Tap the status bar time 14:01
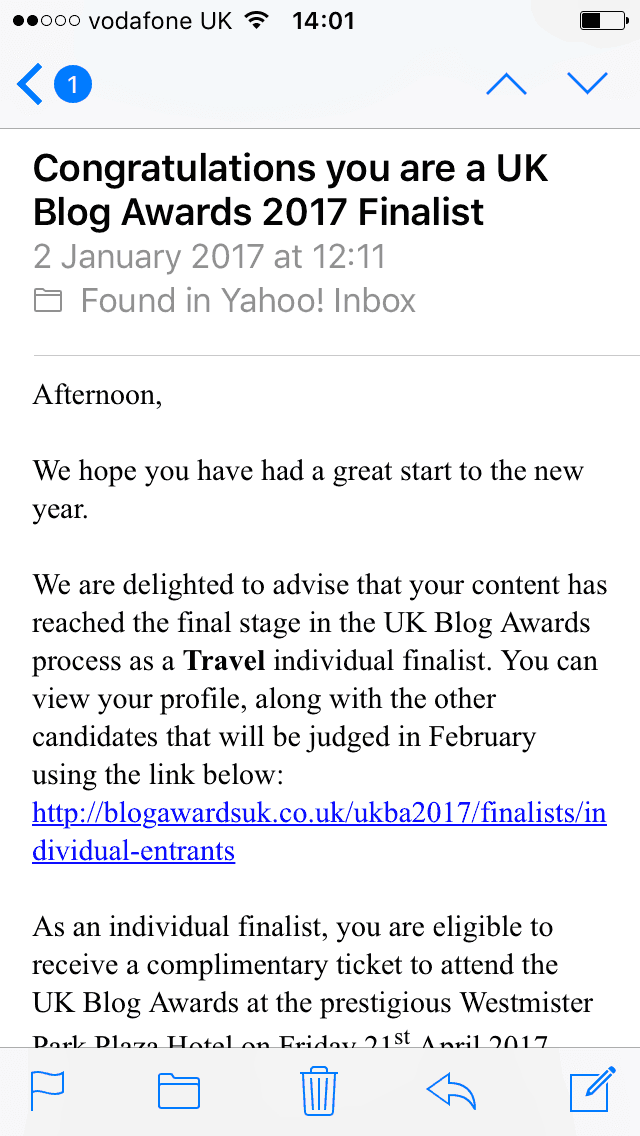 click(323, 21)
